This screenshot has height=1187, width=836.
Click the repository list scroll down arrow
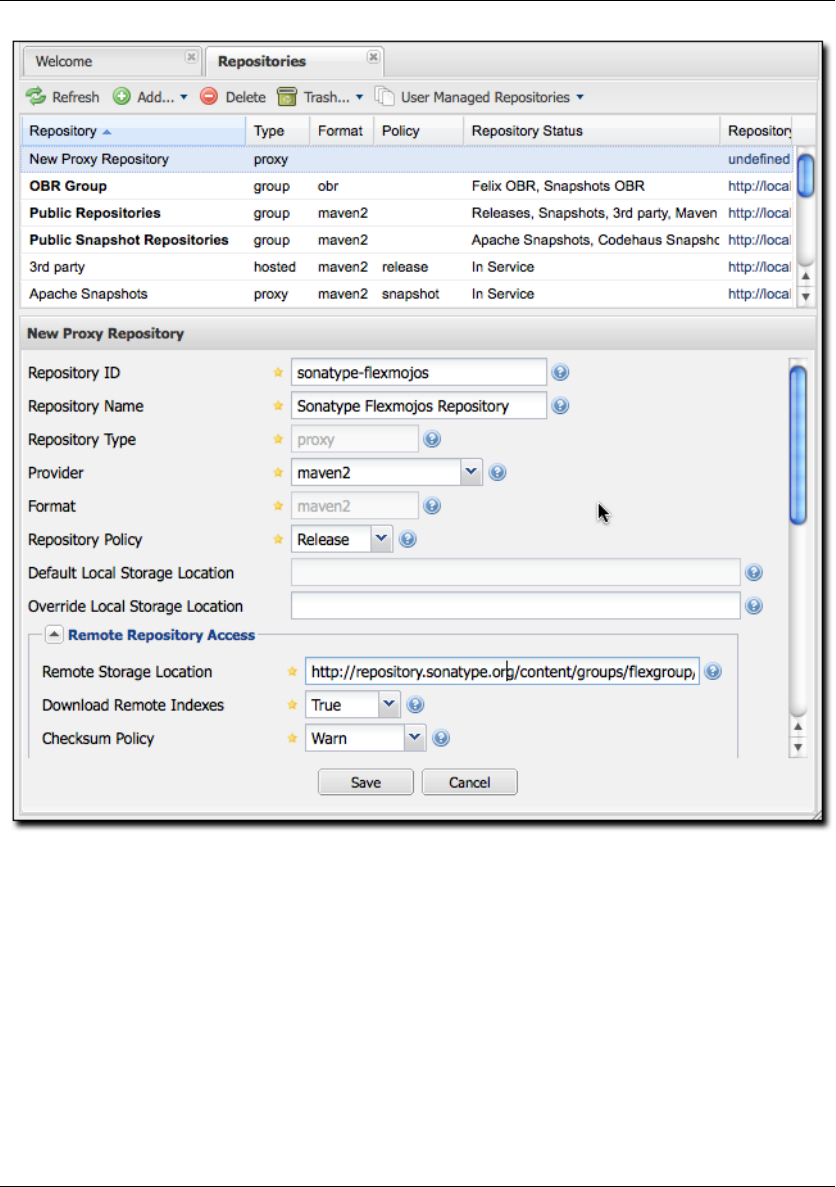[806, 297]
